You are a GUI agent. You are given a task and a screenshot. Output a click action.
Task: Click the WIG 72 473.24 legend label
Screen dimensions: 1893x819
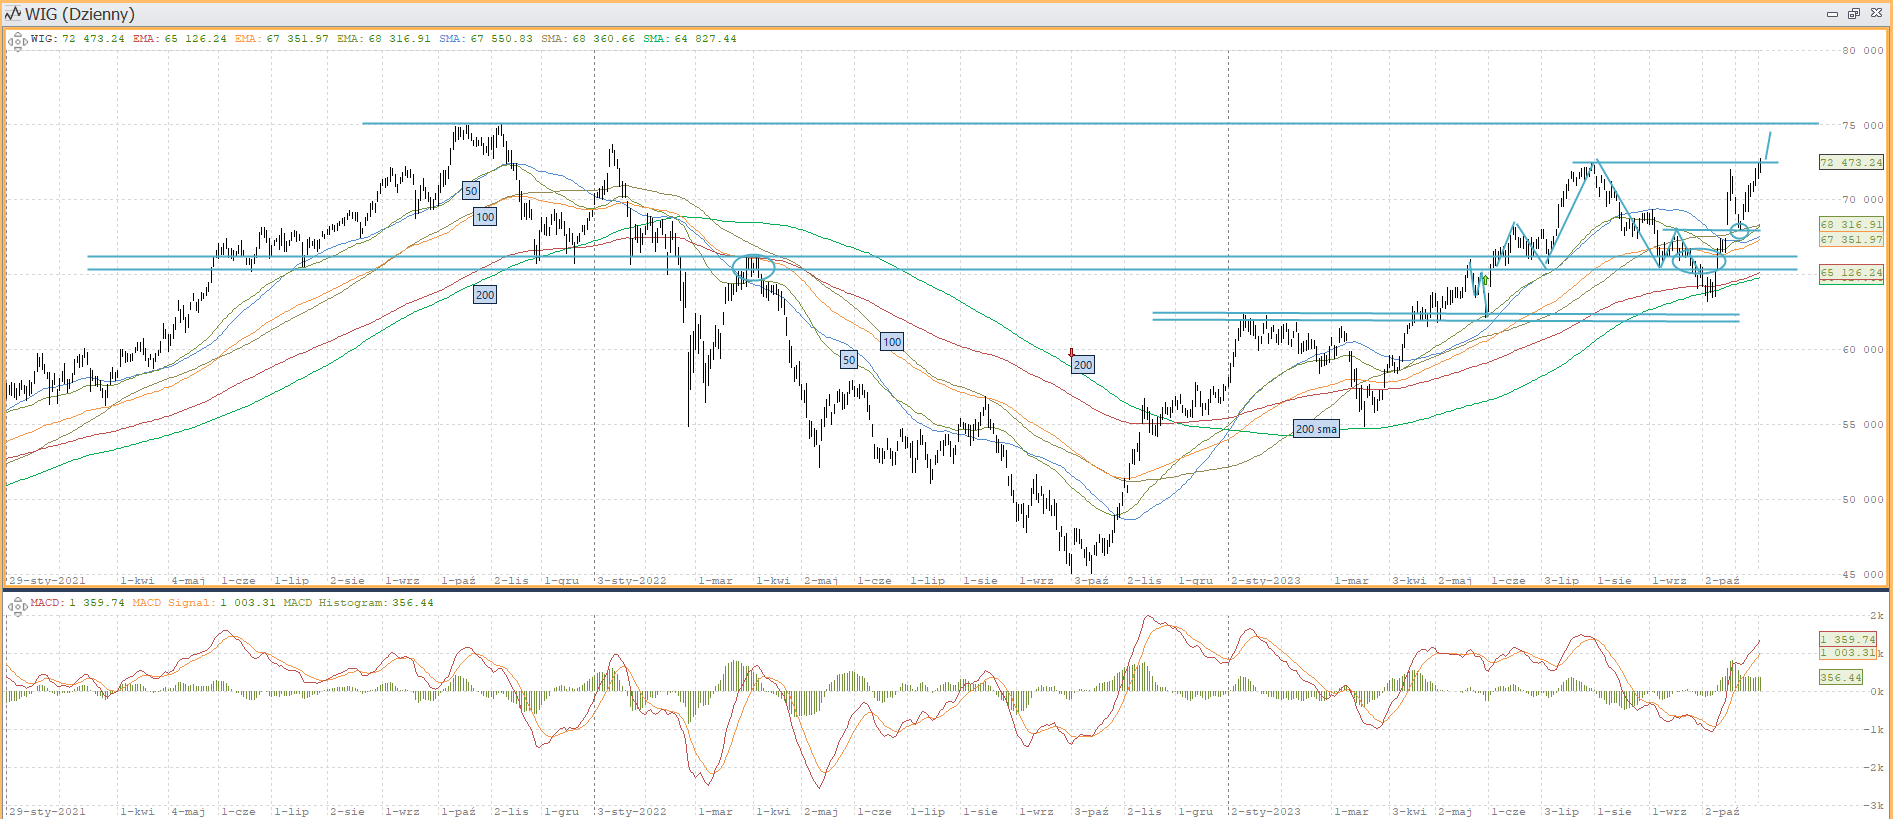[x=77, y=39]
